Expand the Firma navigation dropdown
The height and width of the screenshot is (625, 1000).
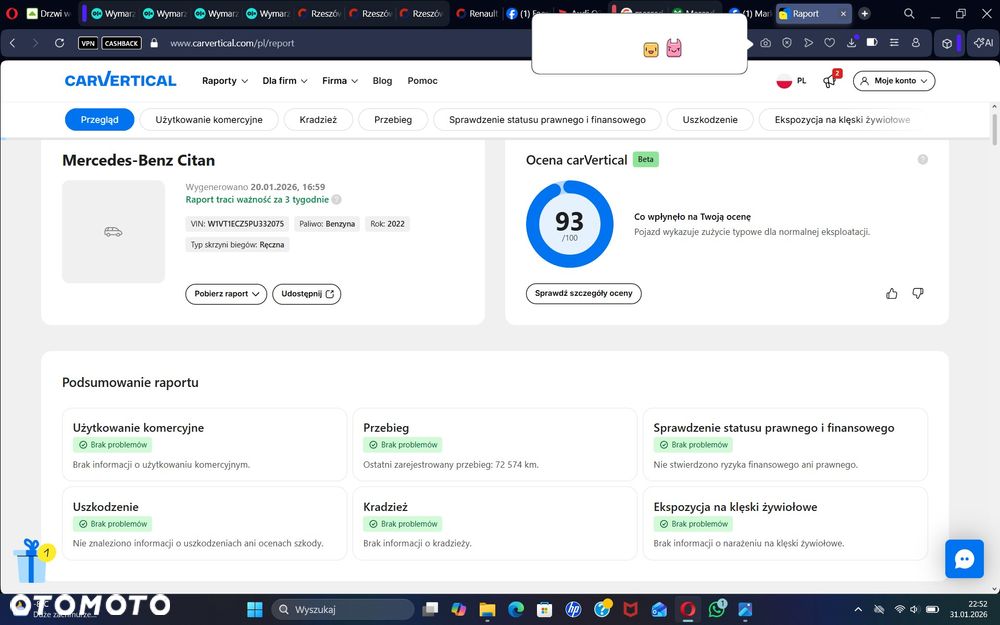tap(340, 81)
